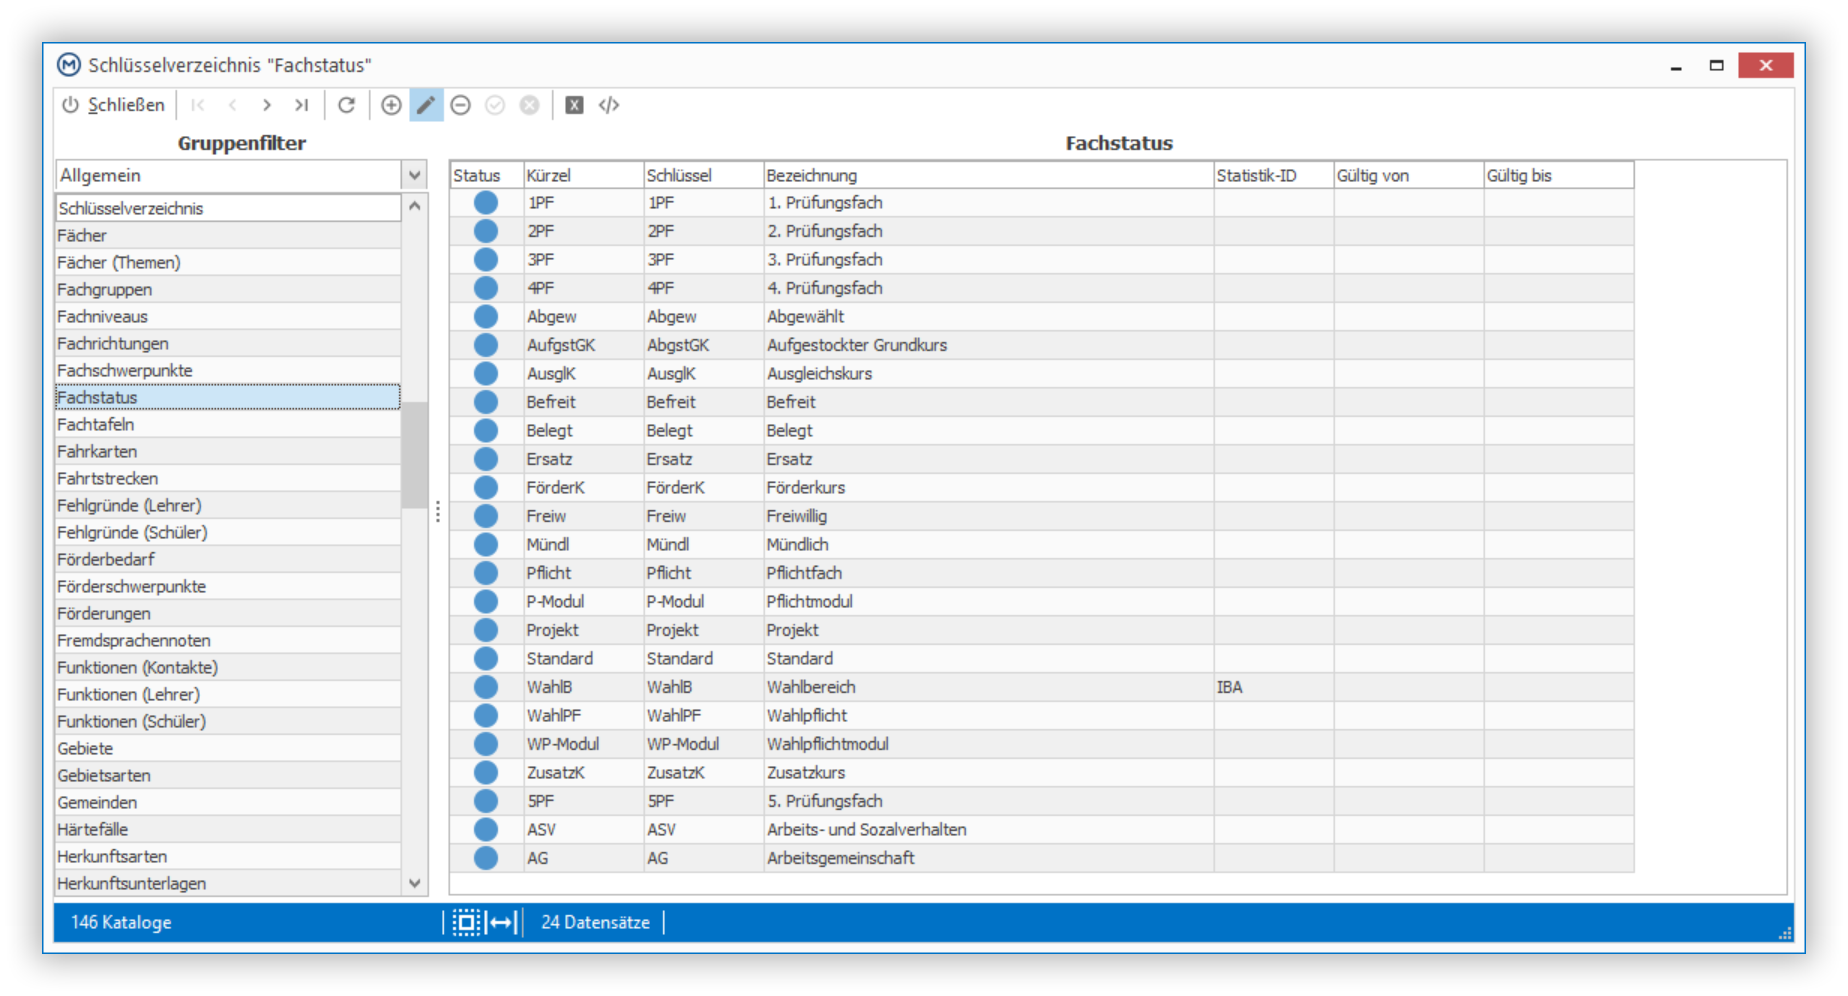Viewport: 1848px width, 996px height.
Task: Select Förderbedarf in the catalog list
Action: point(228,559)
